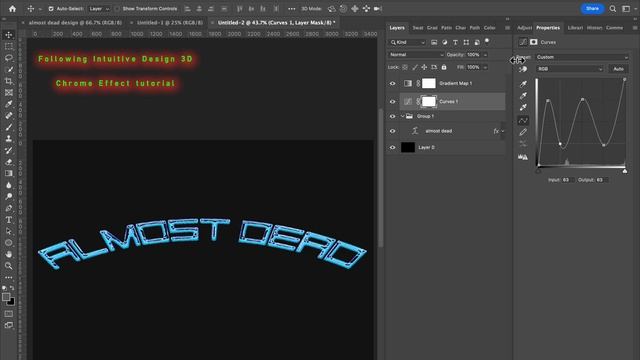Open the Curves Preset Custom dropdown

(x=582, y=57)
